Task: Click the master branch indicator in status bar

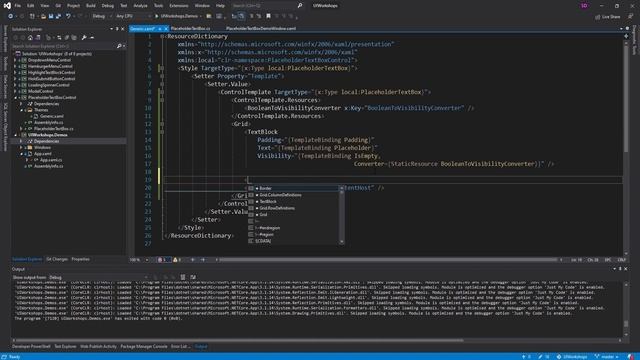Action: coord(607,357)
